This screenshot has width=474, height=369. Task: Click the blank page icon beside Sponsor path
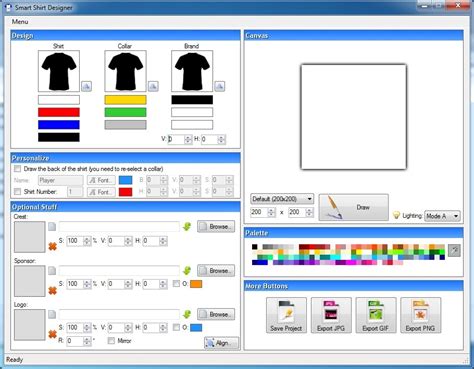click(x=52, y=270)
